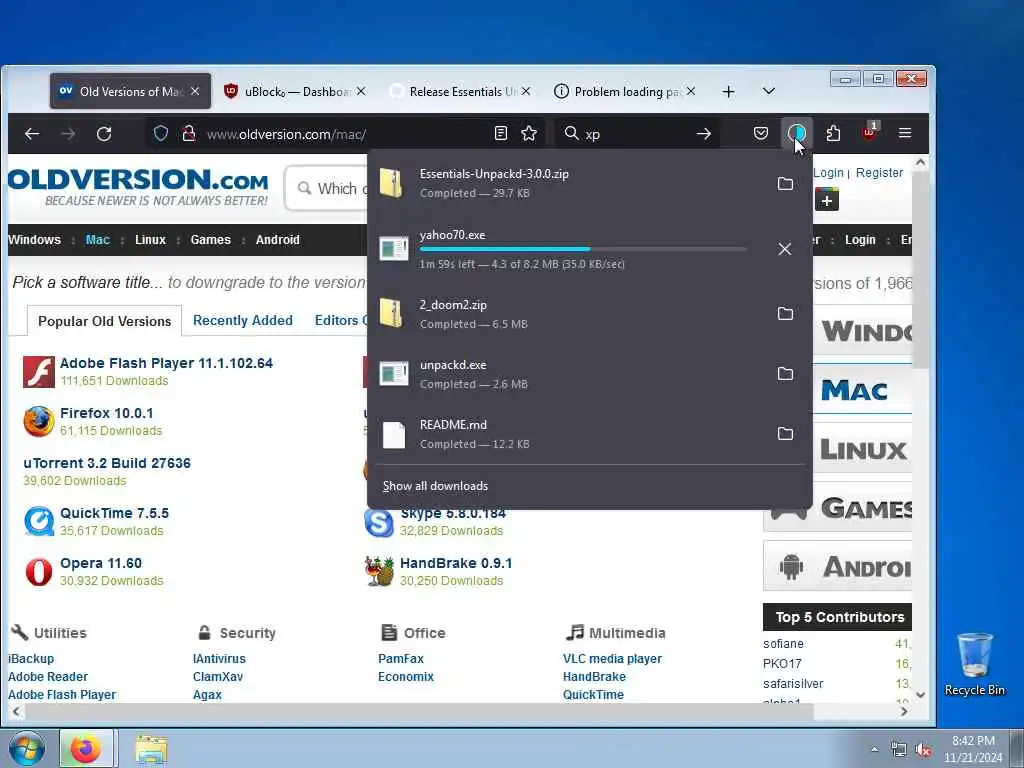Open the Mac nav menu item
Image resolution: width=1024 pixels, height=768 pixels.
(98, 240)
